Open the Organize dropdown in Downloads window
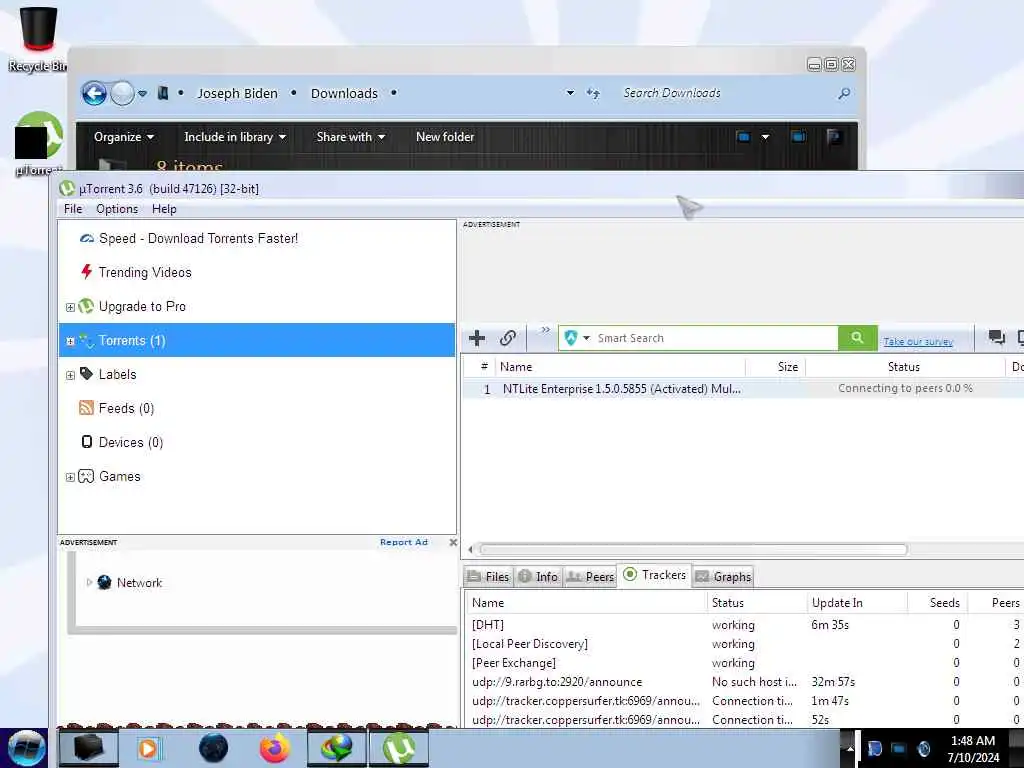 pos(123,136)
